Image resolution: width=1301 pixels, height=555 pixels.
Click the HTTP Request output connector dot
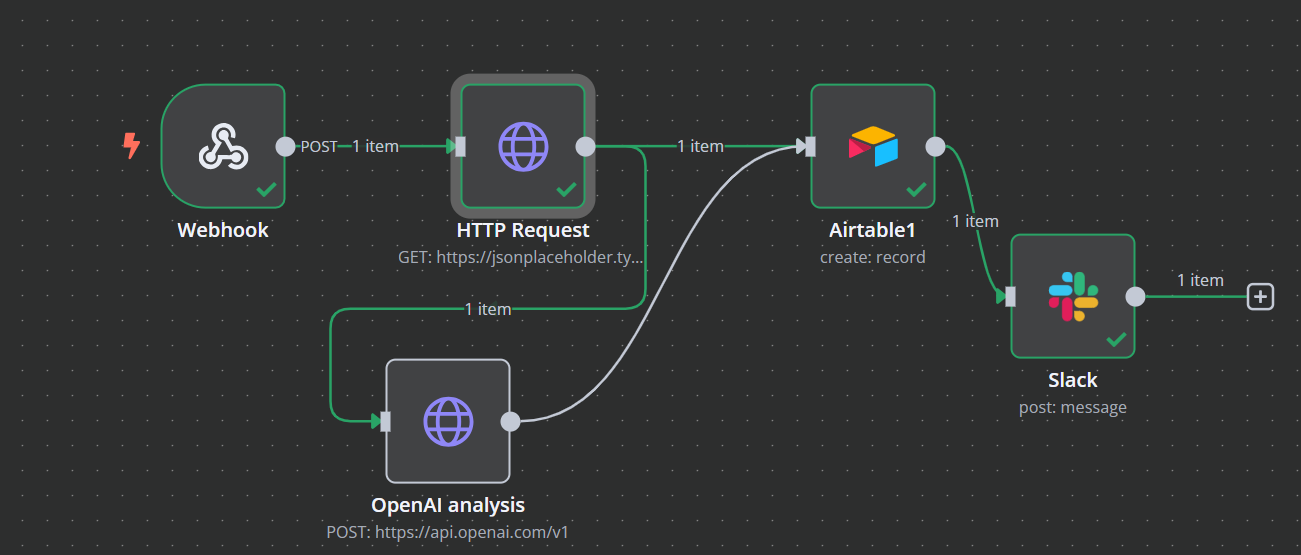(x=586, y=147)
